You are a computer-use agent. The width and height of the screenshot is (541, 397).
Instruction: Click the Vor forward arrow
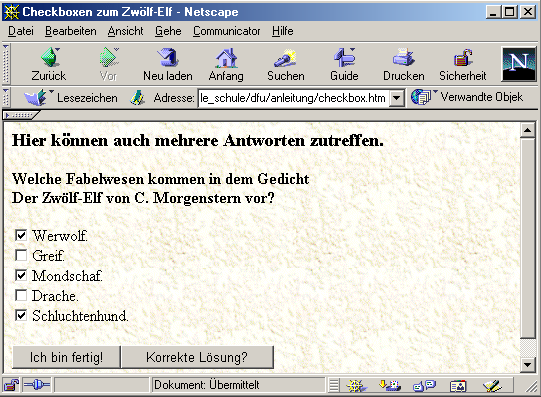tap(109, 64)
